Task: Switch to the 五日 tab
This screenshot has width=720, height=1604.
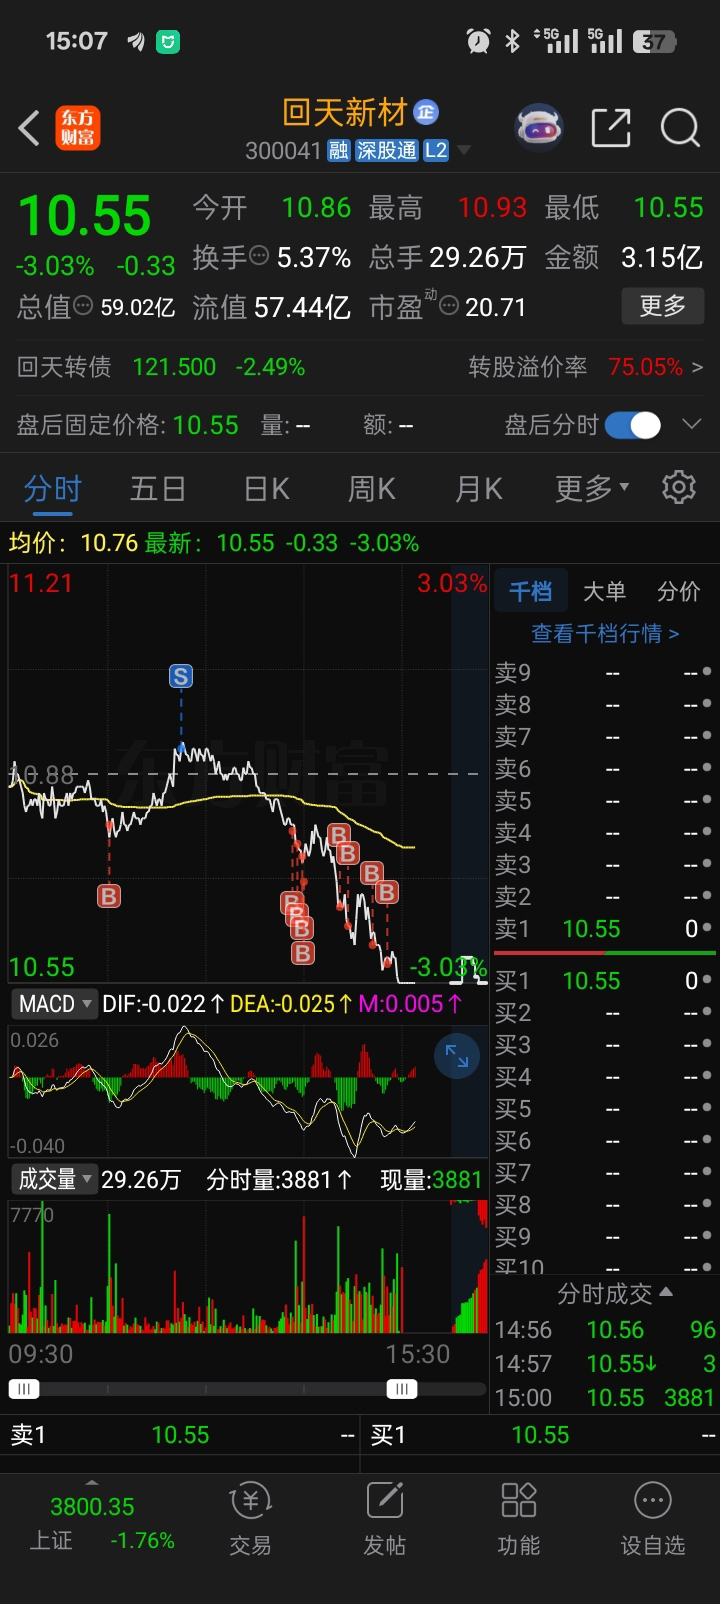Action: pos(158,488)
